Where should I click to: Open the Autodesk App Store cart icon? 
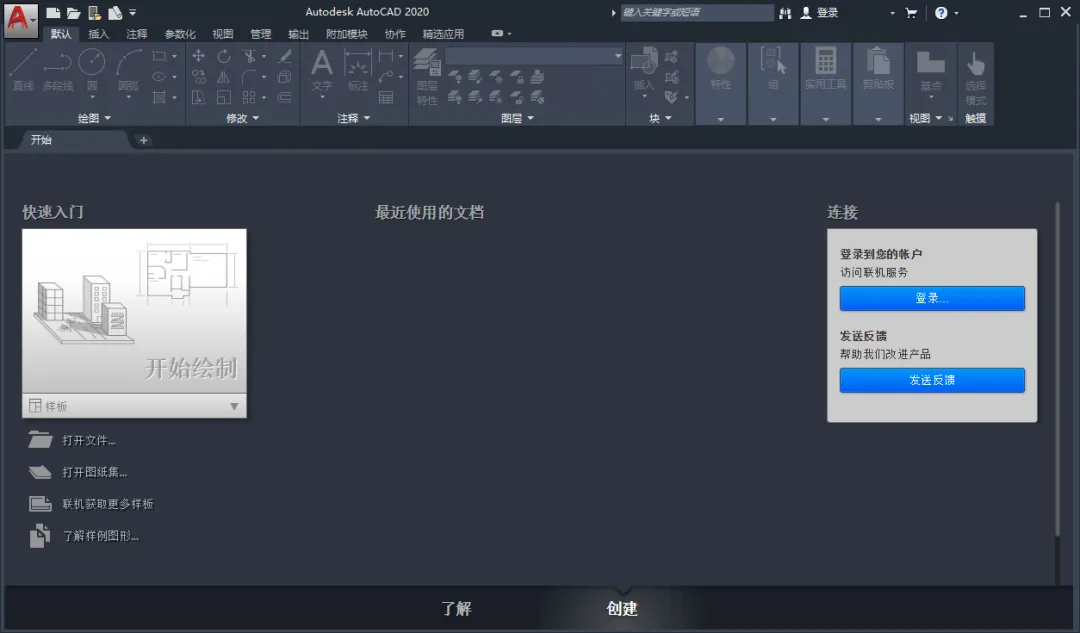pos(911,12)
